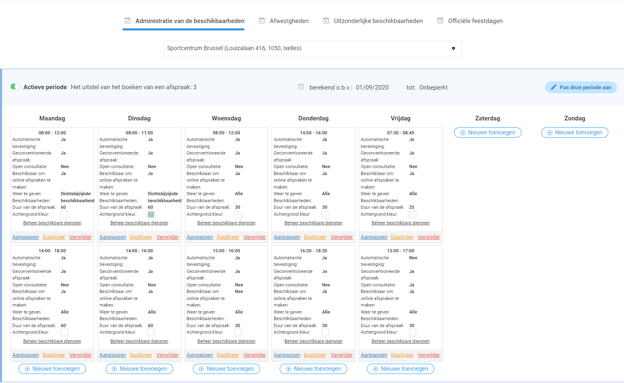Viewport: 624px width, 383px height.
Task: Add new slot for Zondag
Action: (x=575, y=133)
